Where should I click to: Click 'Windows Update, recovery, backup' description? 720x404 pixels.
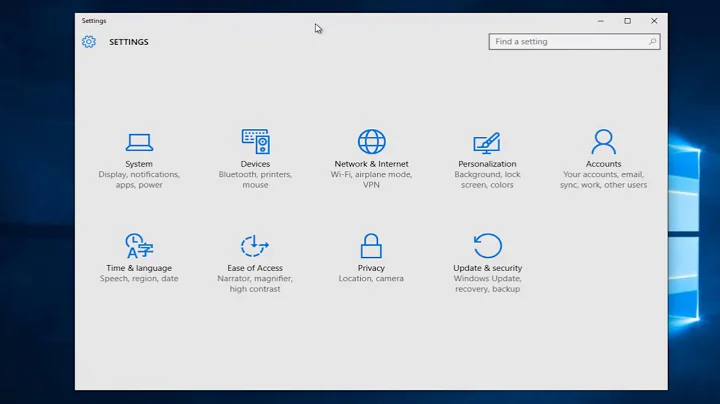(x=488, y=284)
